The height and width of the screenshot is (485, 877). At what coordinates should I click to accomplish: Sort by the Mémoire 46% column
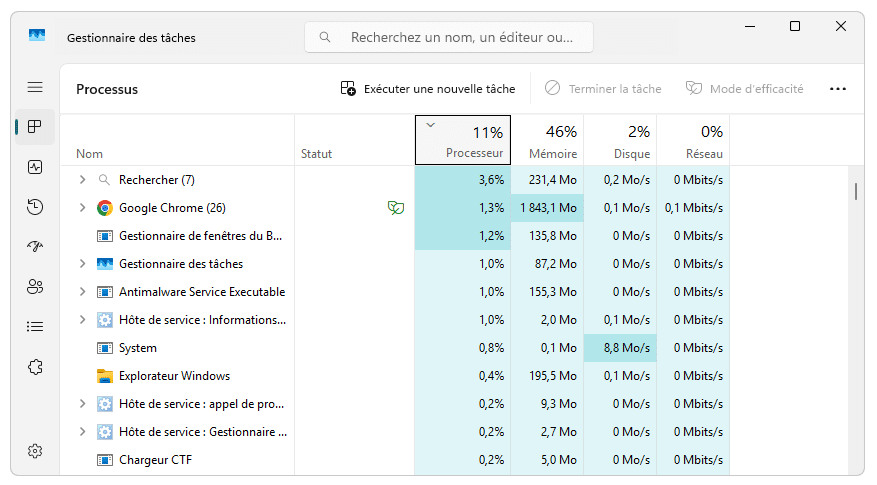pos(547,140)
